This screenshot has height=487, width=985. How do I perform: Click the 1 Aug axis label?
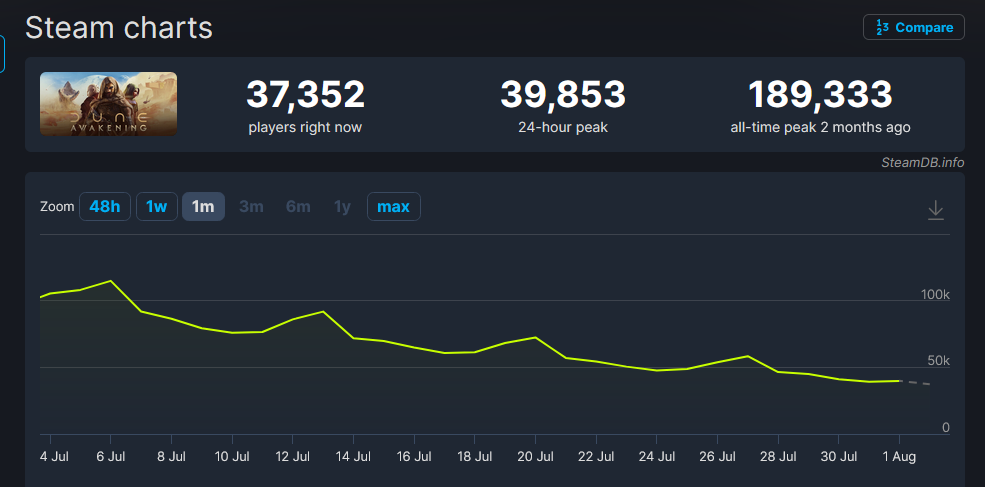(900, 457)
